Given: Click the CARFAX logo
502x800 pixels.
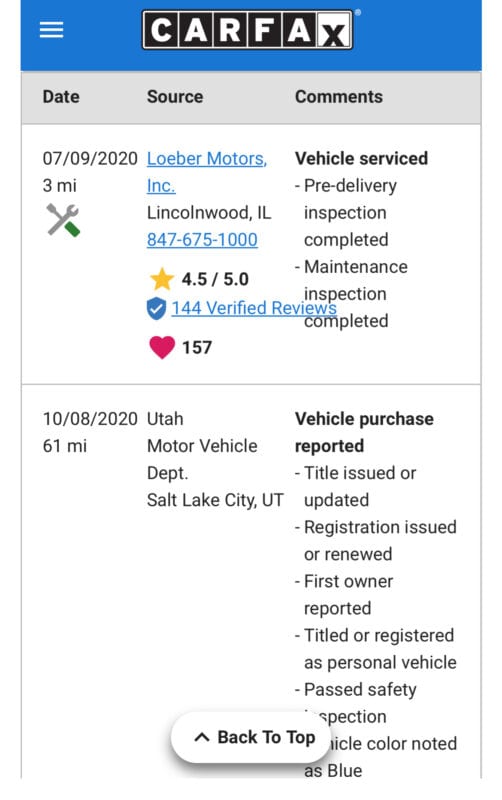Looking at the screenshot, I should (x=248, y=30).
